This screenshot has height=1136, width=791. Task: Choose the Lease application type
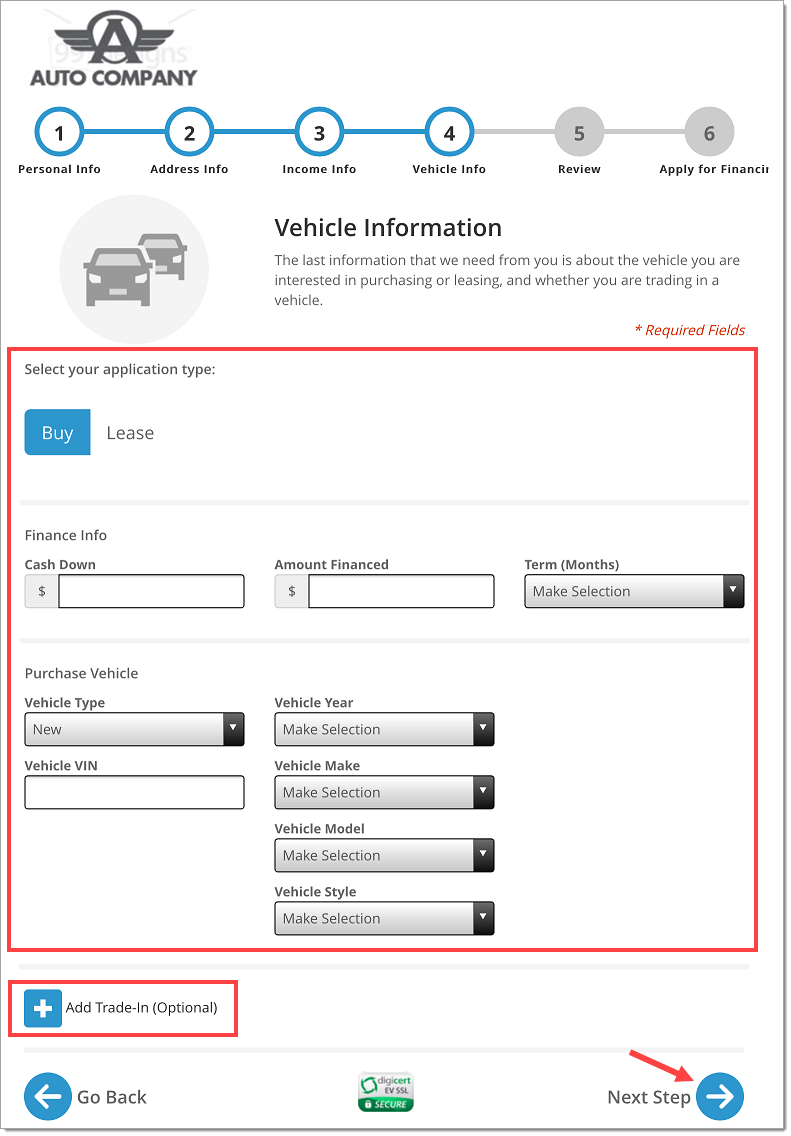click(130, 433)
